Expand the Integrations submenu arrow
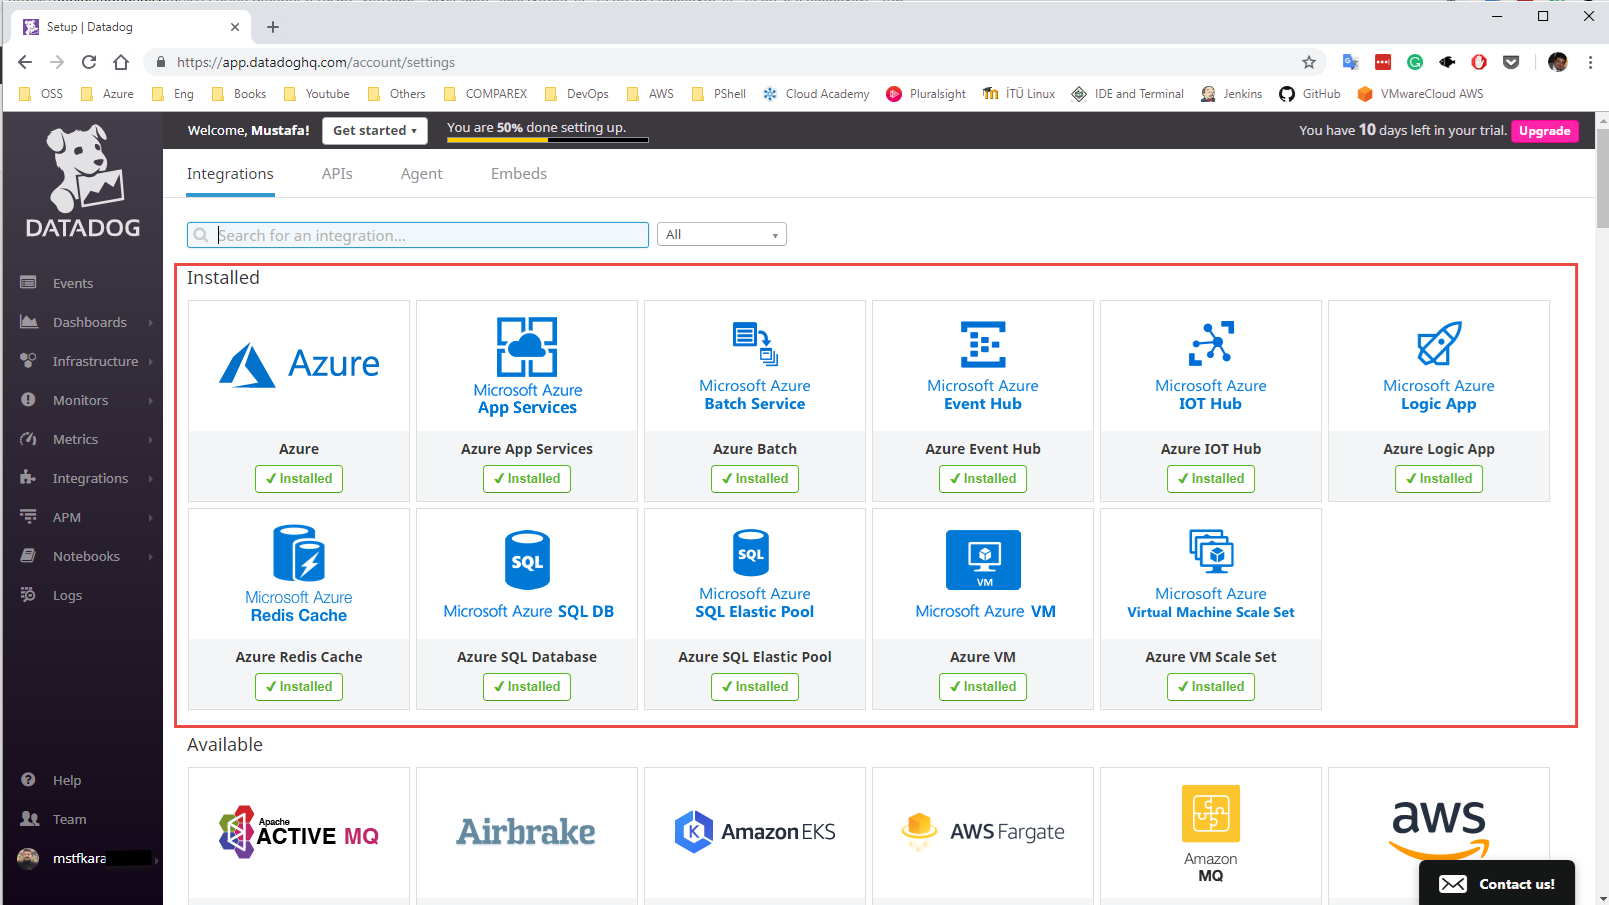1609x905 pixels. (151, 478)
